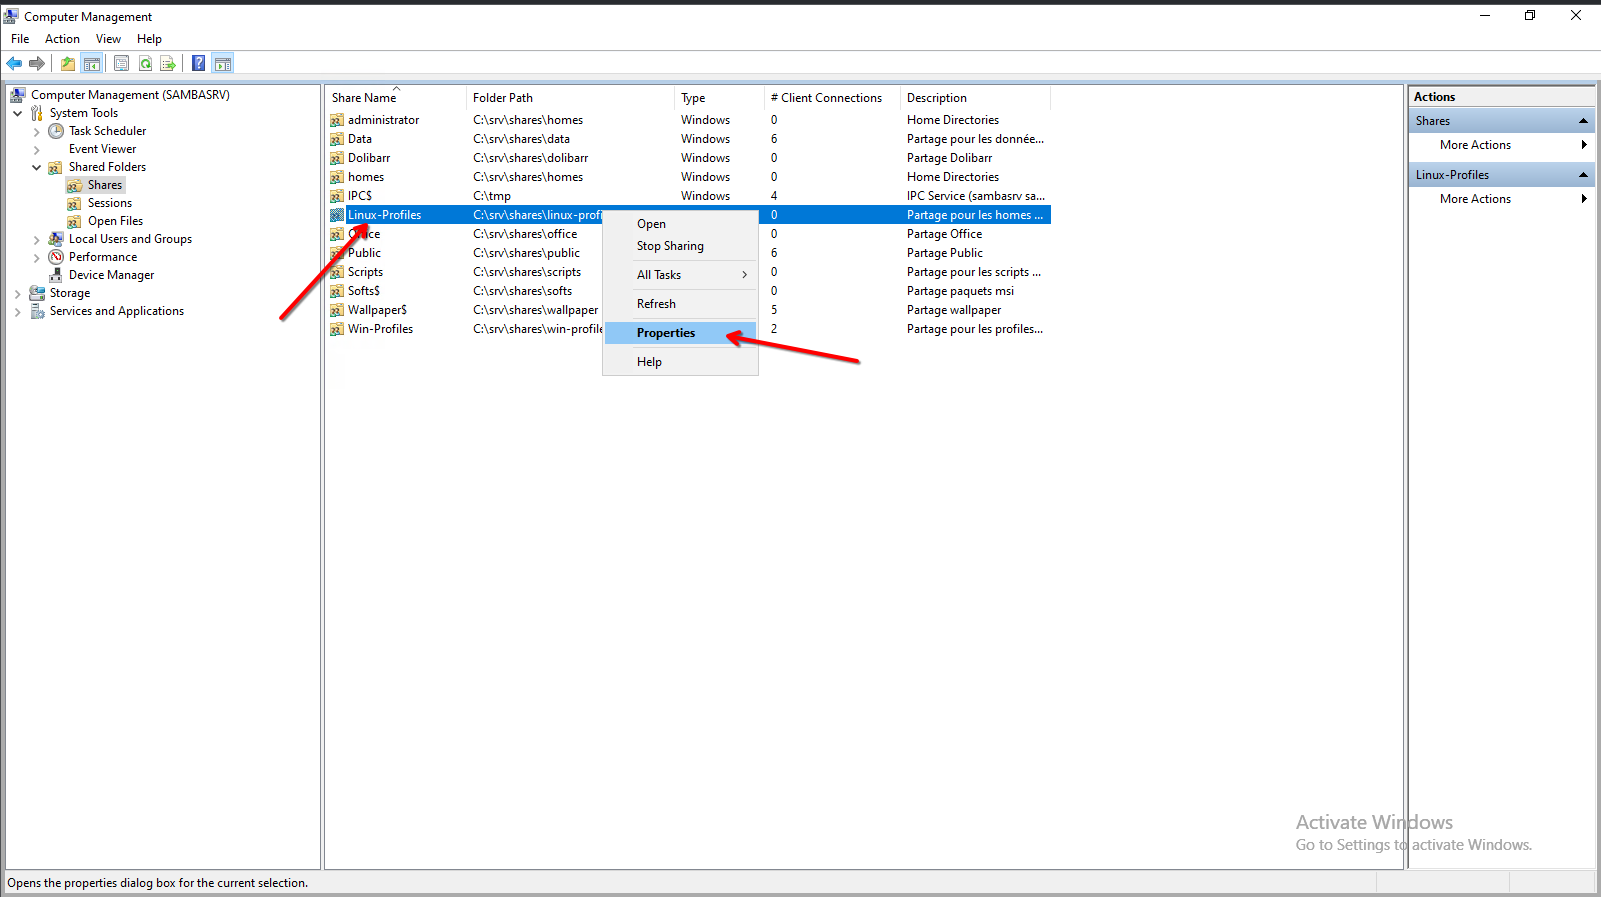Viewport: 1601px width, 897px height.
Task: Click the Task Scheduler clock icon
Action: tap(56, 131)
